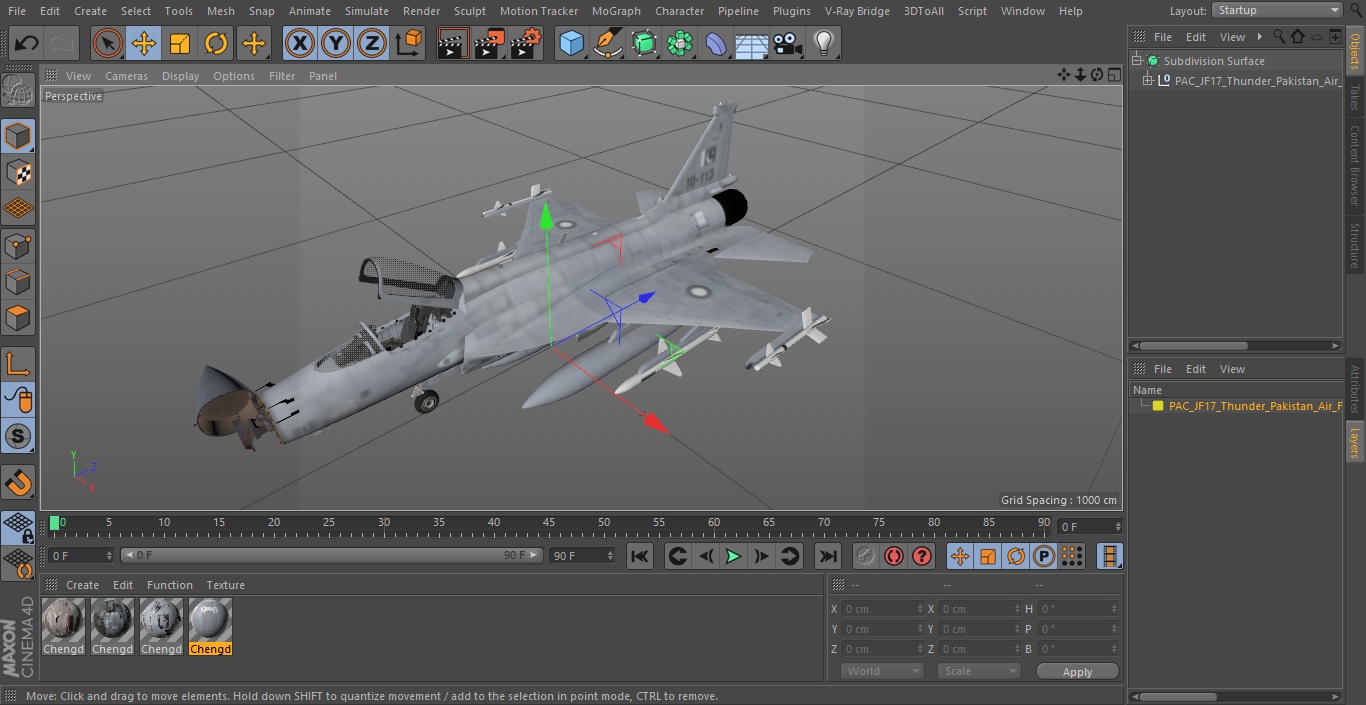This screenshot has height=705, width=1366.
Task: Switch to the Takes side tab
Action: click(1354, 97)
